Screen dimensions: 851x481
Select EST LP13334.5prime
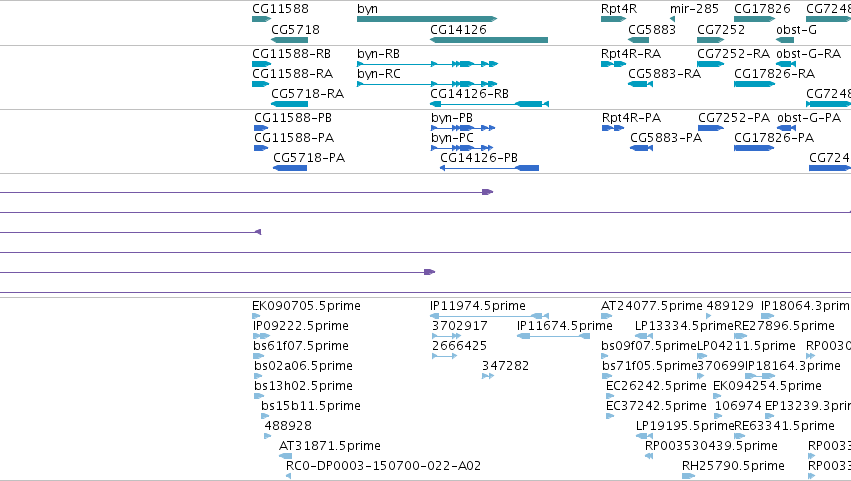[684, 326]
